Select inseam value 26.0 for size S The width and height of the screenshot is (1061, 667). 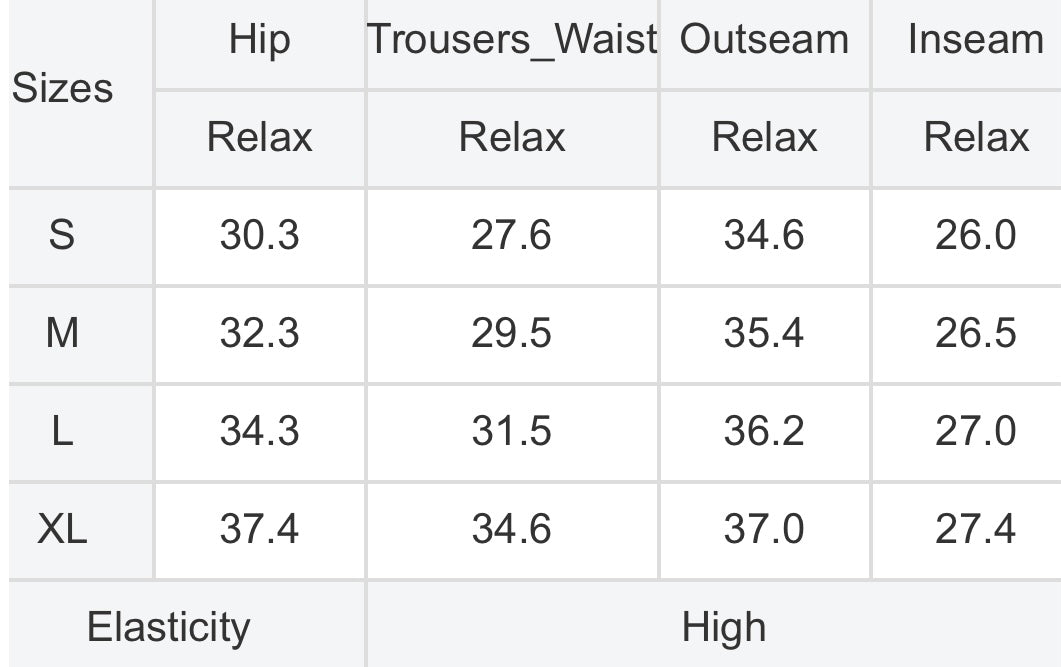tap(975, 235)
